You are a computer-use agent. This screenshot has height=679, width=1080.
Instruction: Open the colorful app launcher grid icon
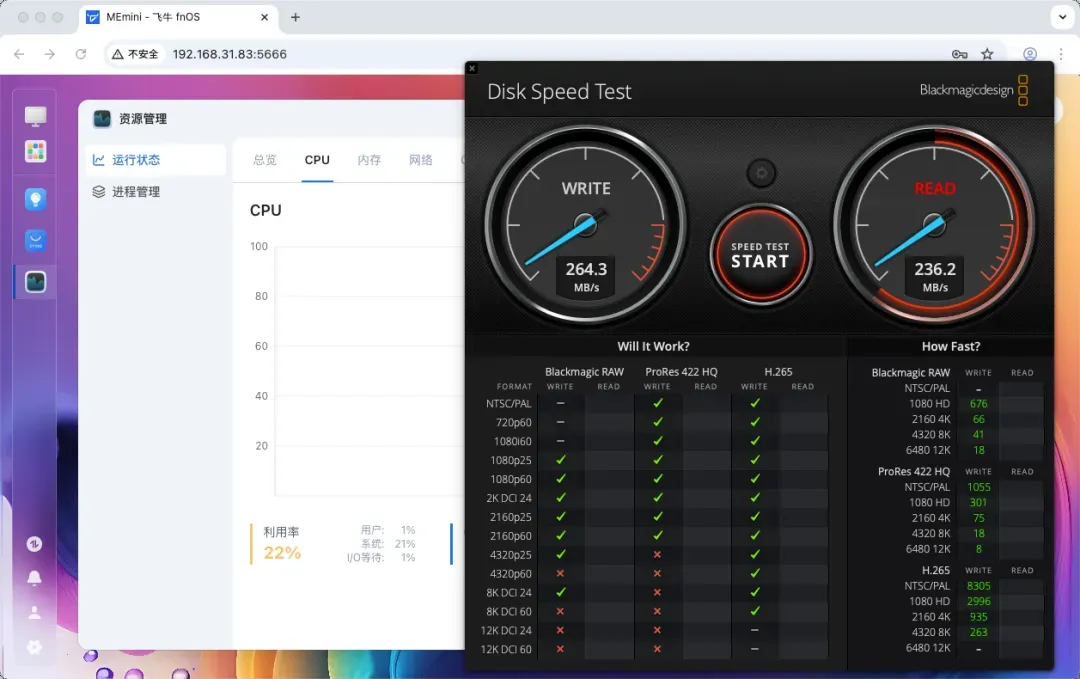(x=35, y=151)
